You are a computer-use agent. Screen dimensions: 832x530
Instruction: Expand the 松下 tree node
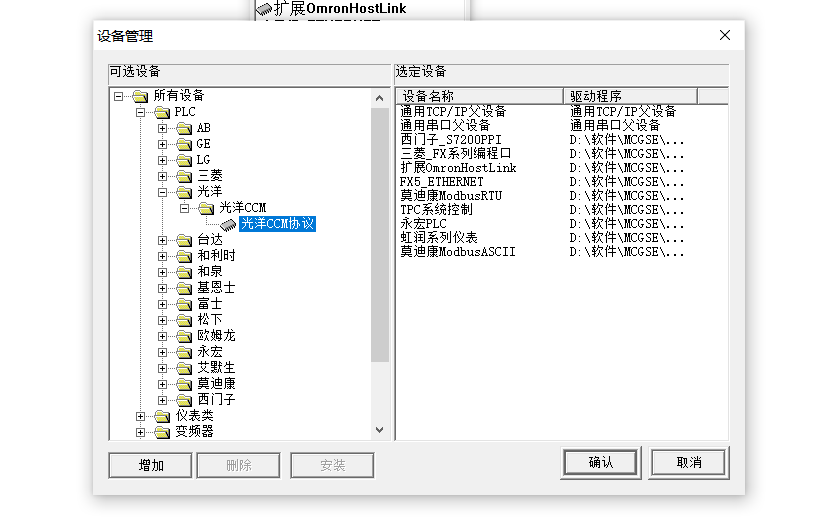tap(163, 320)
